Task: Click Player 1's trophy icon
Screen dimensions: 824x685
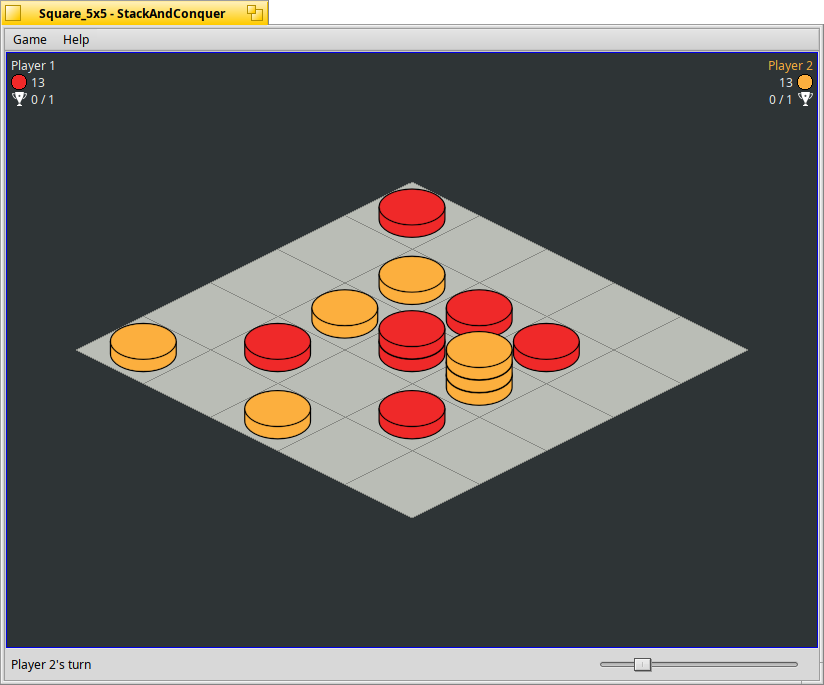Action: click(x=19, y=99)
